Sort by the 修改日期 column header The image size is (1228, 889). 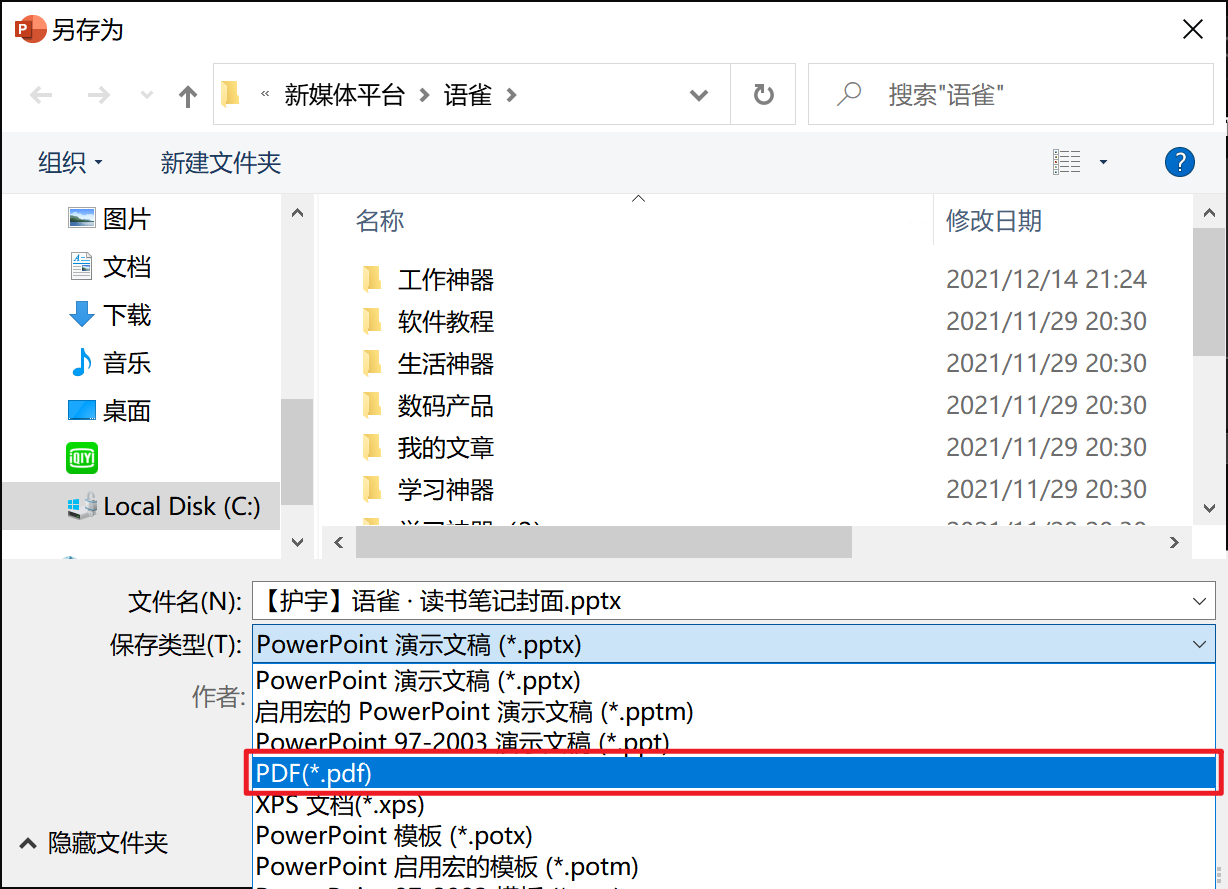(994, 220)
